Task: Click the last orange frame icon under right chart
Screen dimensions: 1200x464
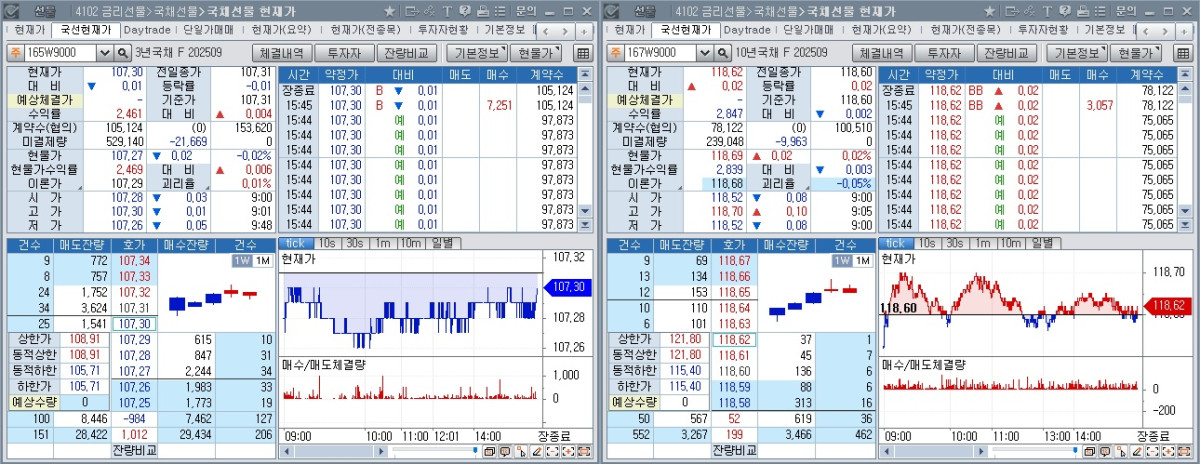Action: (1184, 452)
